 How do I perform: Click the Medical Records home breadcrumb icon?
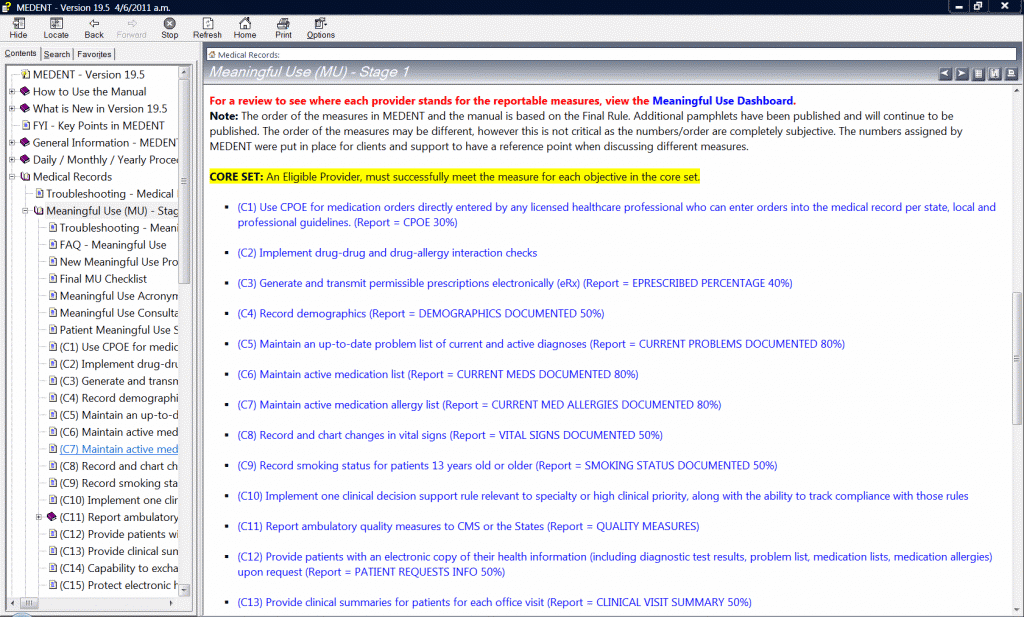pos(212,55)
